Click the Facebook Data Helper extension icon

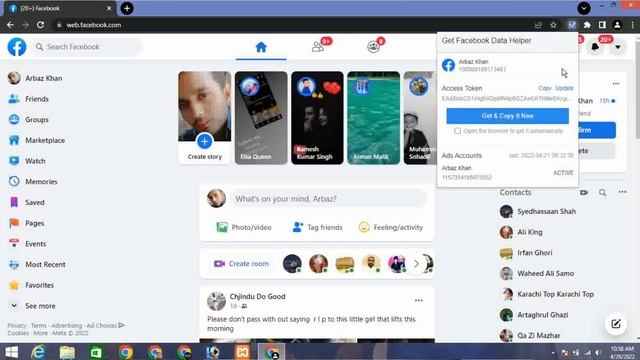572,25
